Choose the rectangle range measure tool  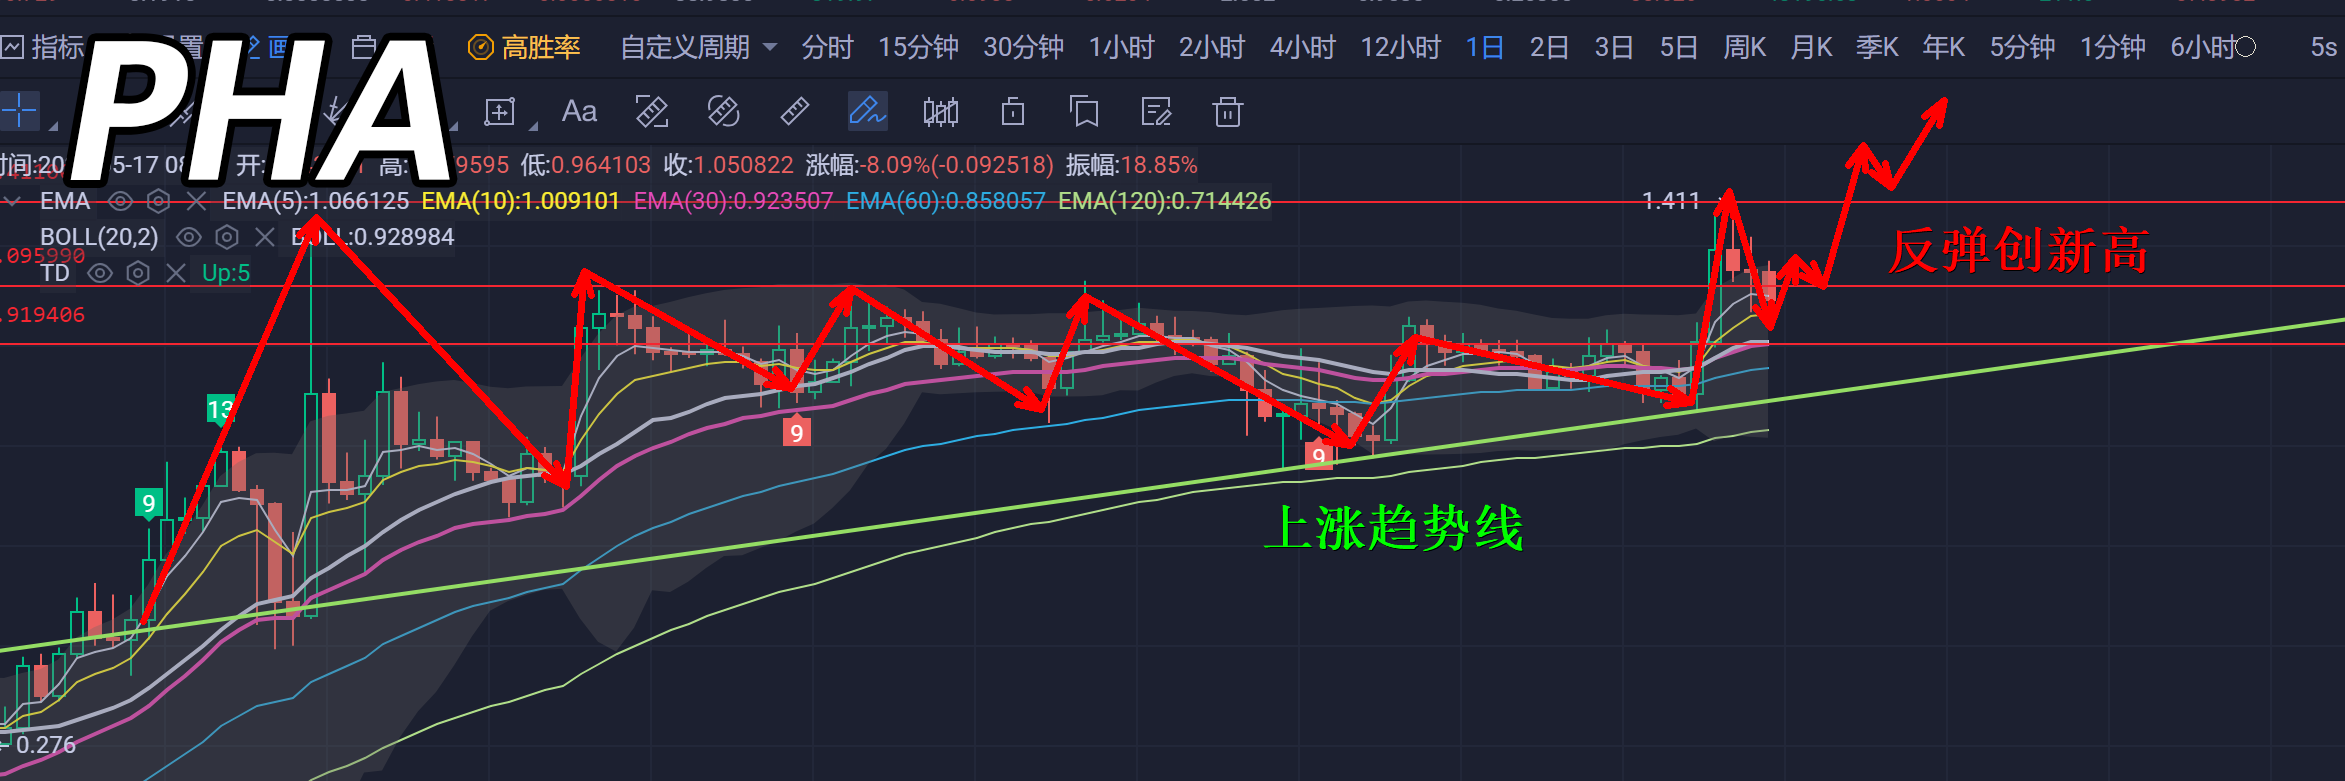tap(499, 112)
